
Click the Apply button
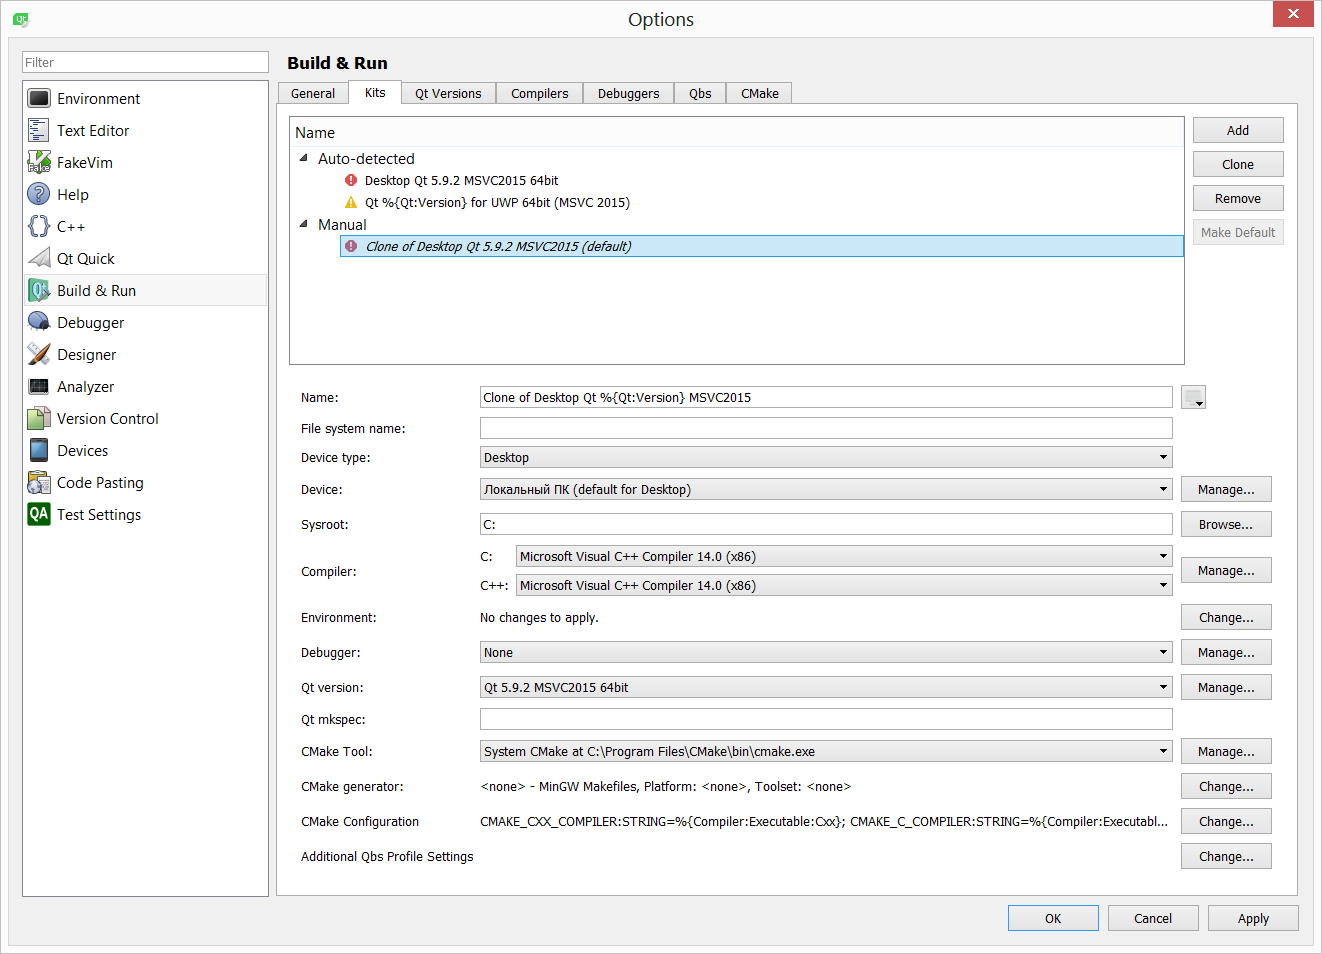point(1253,918)
